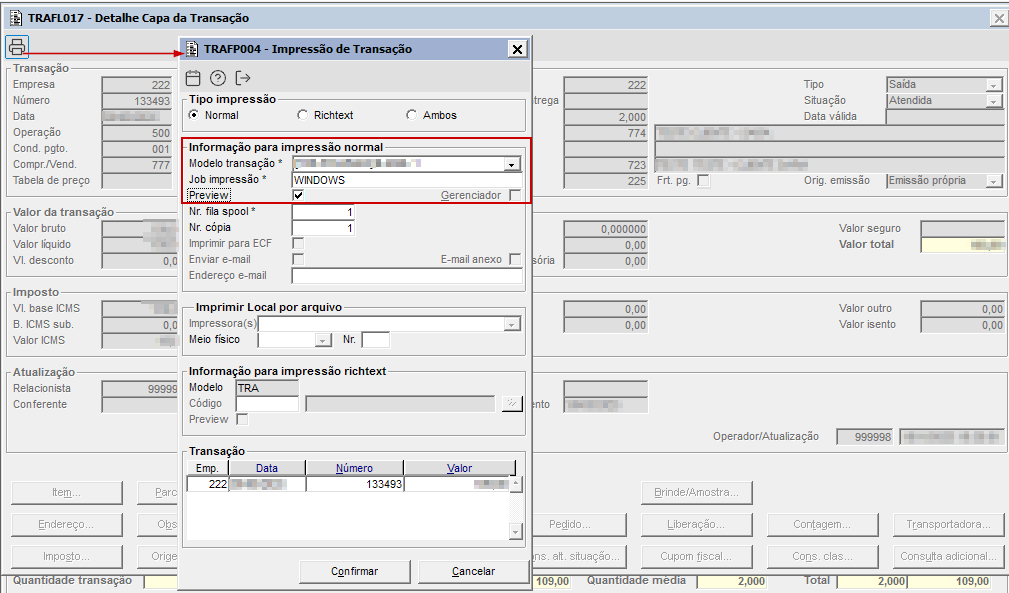Toggle the E-mail anexo checkbox
The height and width of the screenshot is (593, 1009).
(x=515, y=259)
